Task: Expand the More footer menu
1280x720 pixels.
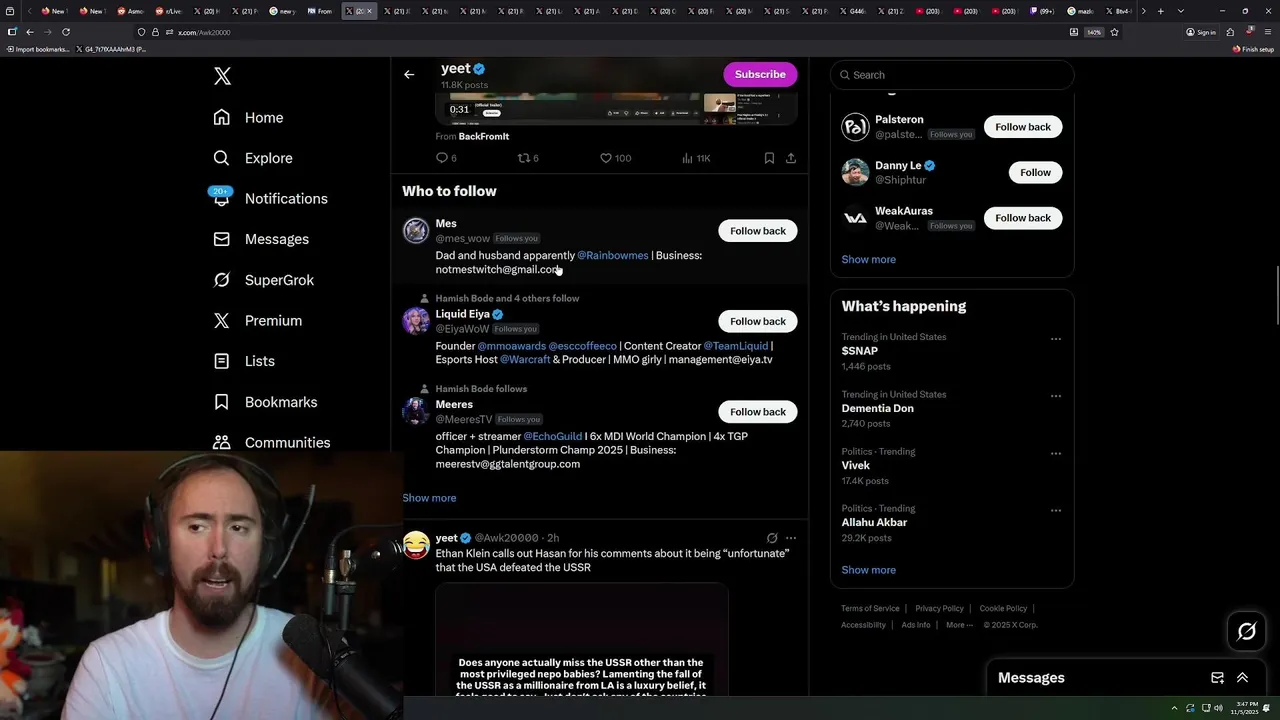Action: (959, 625)
